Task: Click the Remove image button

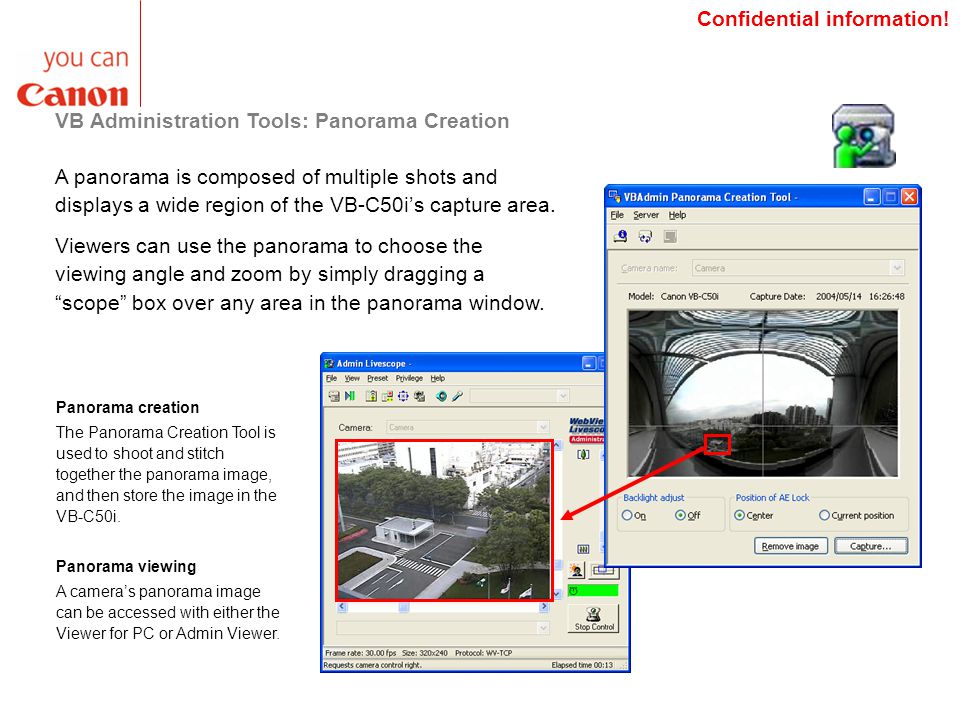Action: pyautogui.click(x=790, y=546)
